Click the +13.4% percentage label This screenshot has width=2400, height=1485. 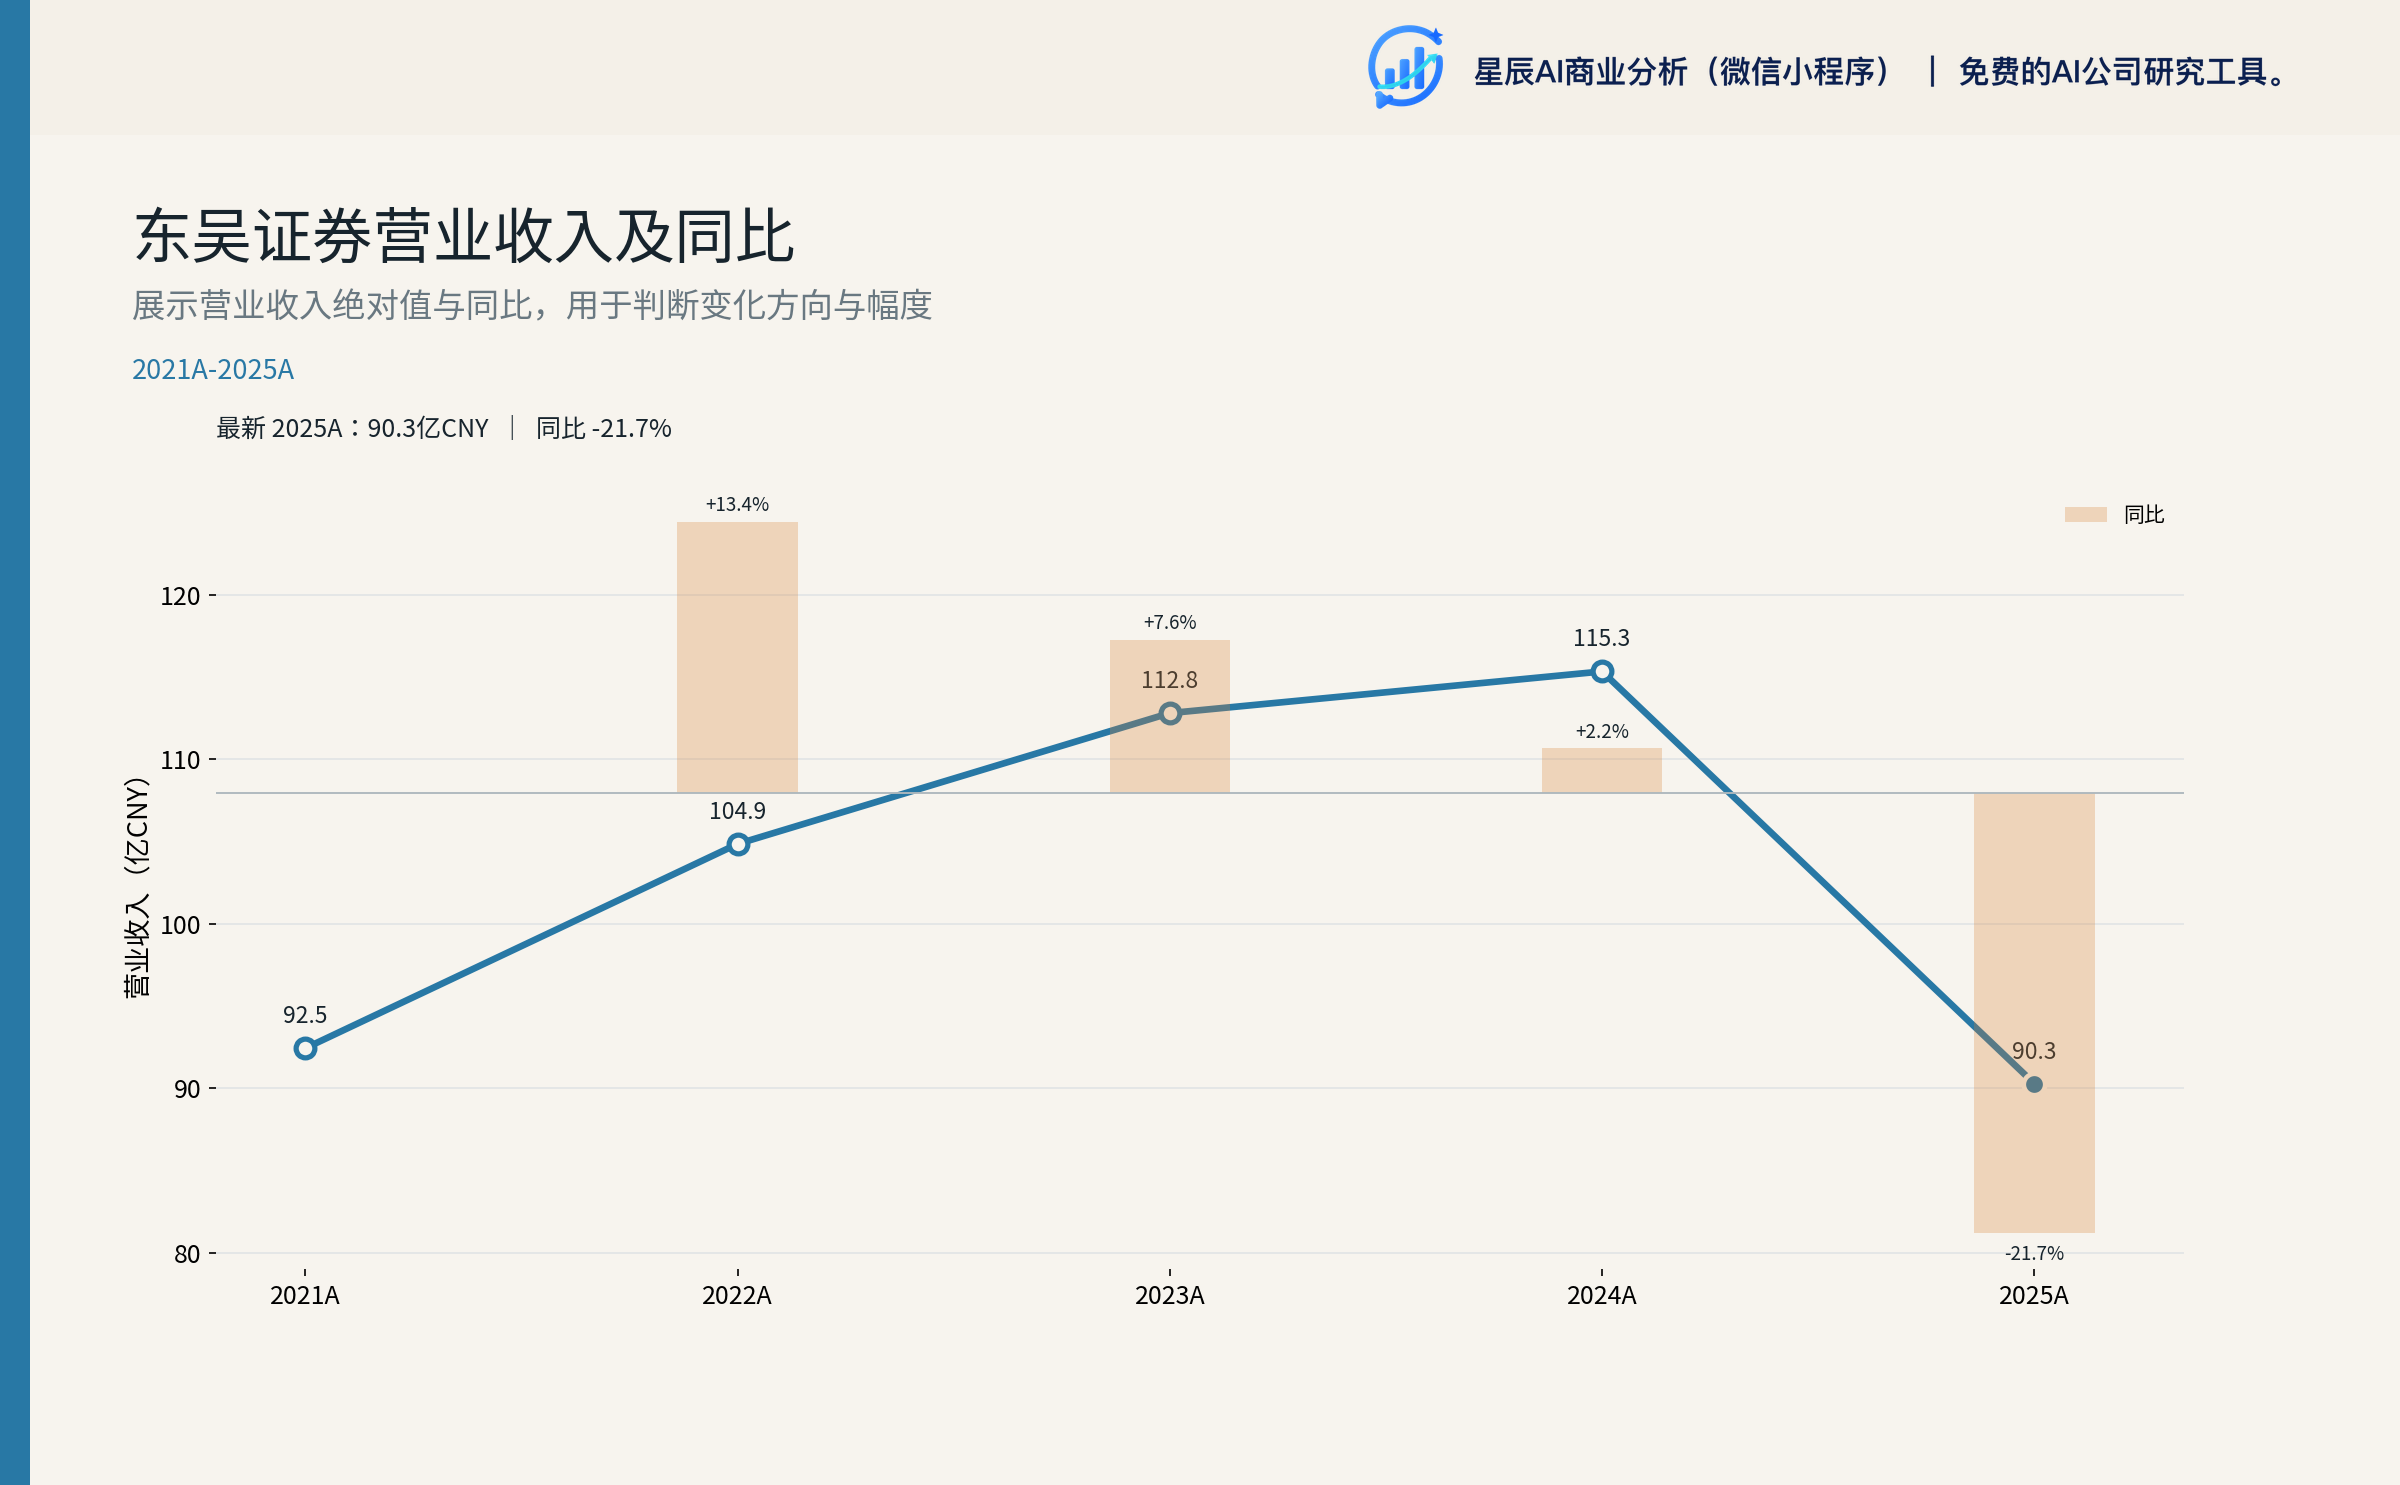tap(737, 504)
